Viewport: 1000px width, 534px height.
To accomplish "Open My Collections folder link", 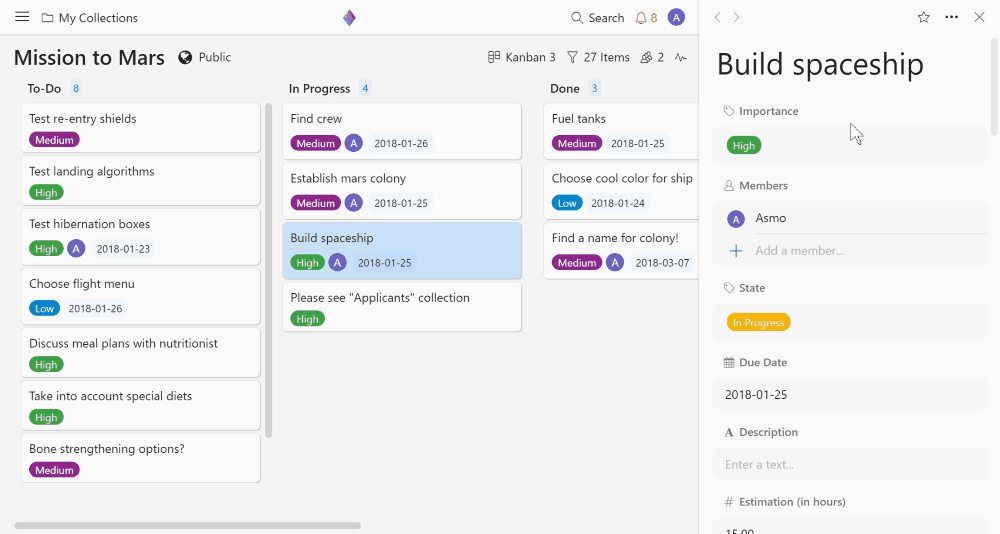I will (x=90, y=18).
